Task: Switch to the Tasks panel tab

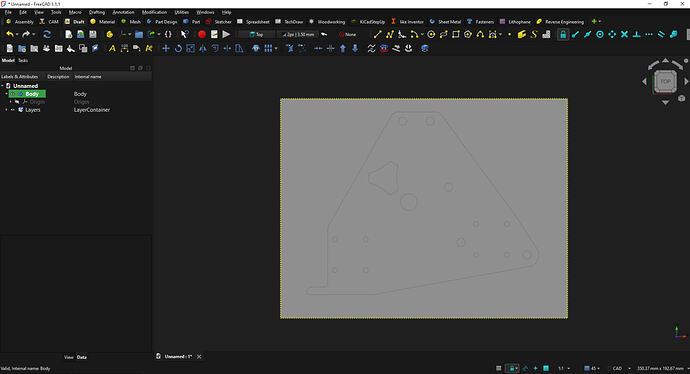Action: 23,60
